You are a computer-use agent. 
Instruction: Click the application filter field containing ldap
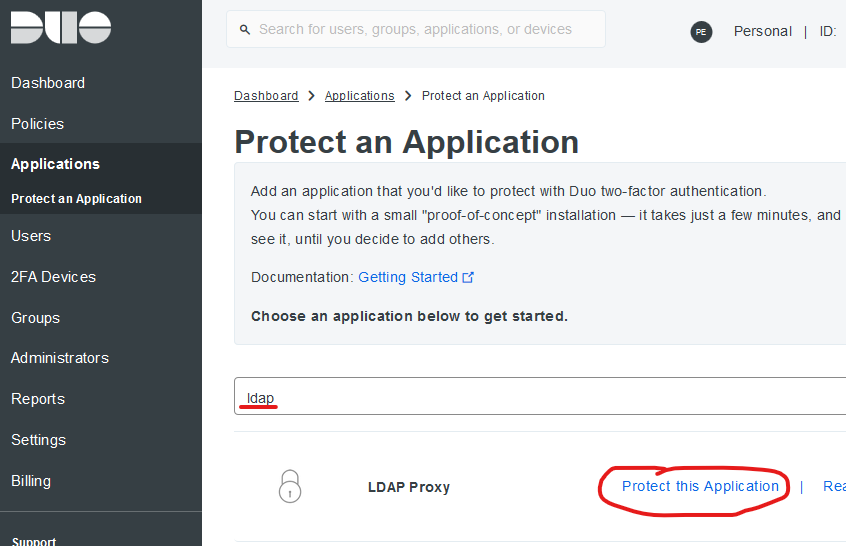point(540,396)
